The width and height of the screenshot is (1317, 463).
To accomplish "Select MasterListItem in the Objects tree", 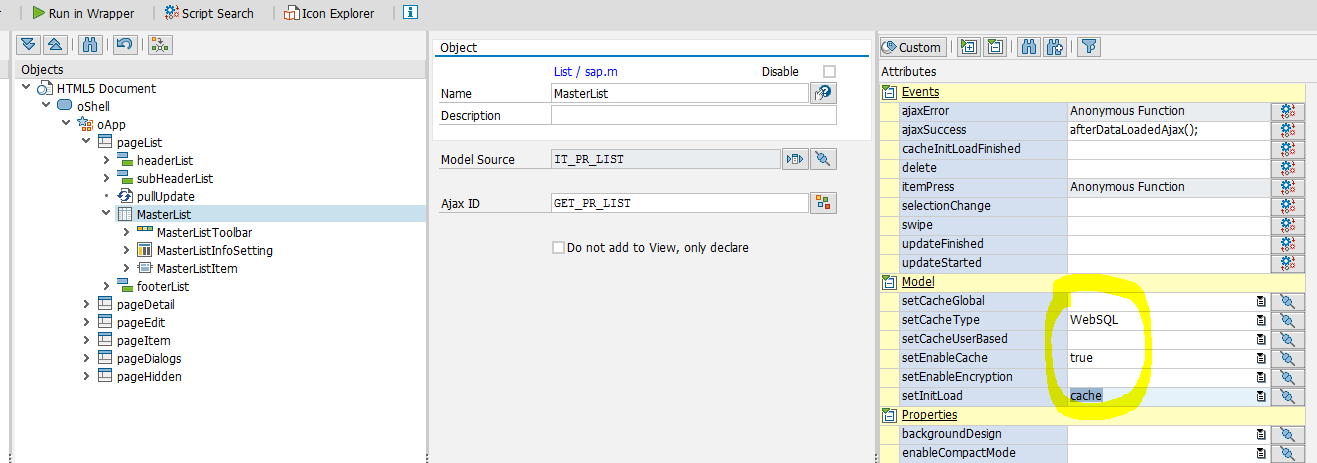I will [x=197, y=268].
